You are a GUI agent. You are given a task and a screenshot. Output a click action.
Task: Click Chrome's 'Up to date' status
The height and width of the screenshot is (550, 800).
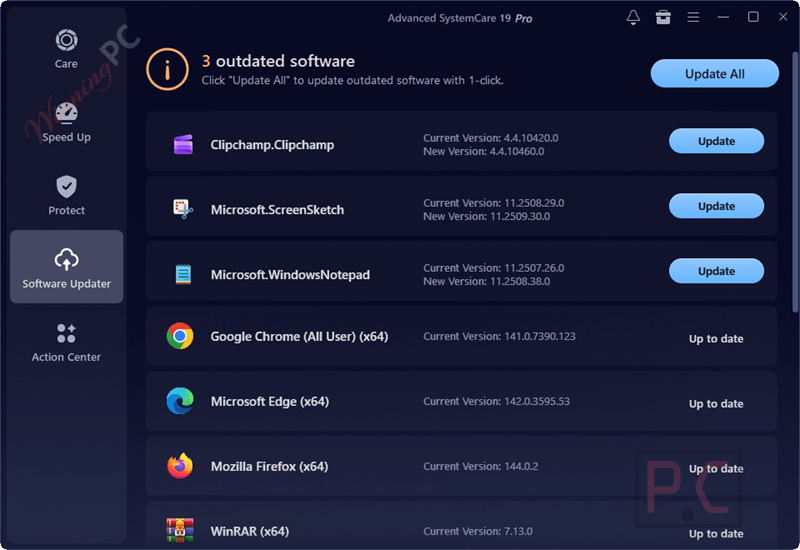pyautogui.click(x=716, y=339)
